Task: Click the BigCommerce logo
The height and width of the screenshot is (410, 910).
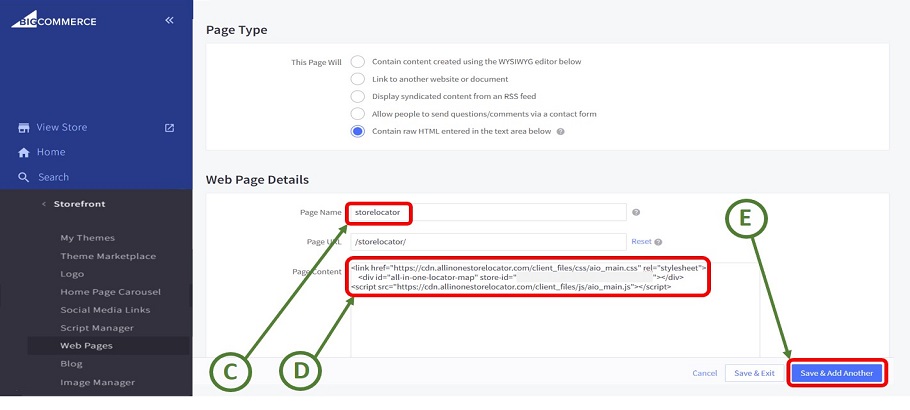Action: coord(54,19)
